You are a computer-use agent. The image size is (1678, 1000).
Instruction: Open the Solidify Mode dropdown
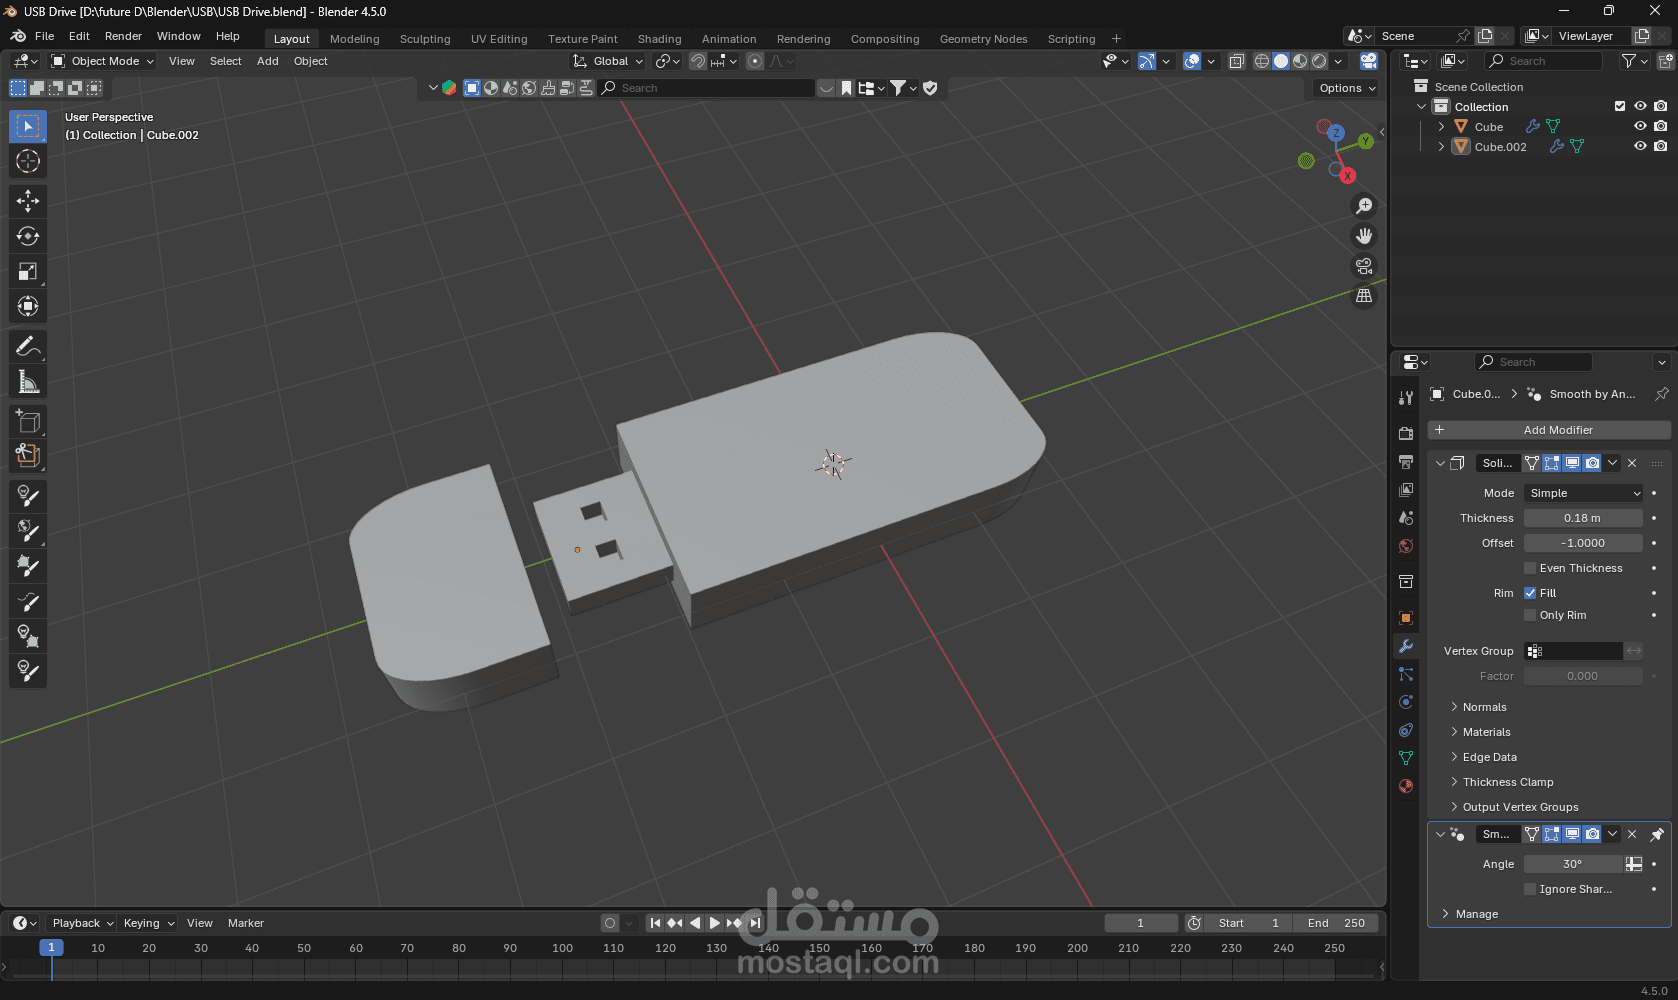point(1584,493)
